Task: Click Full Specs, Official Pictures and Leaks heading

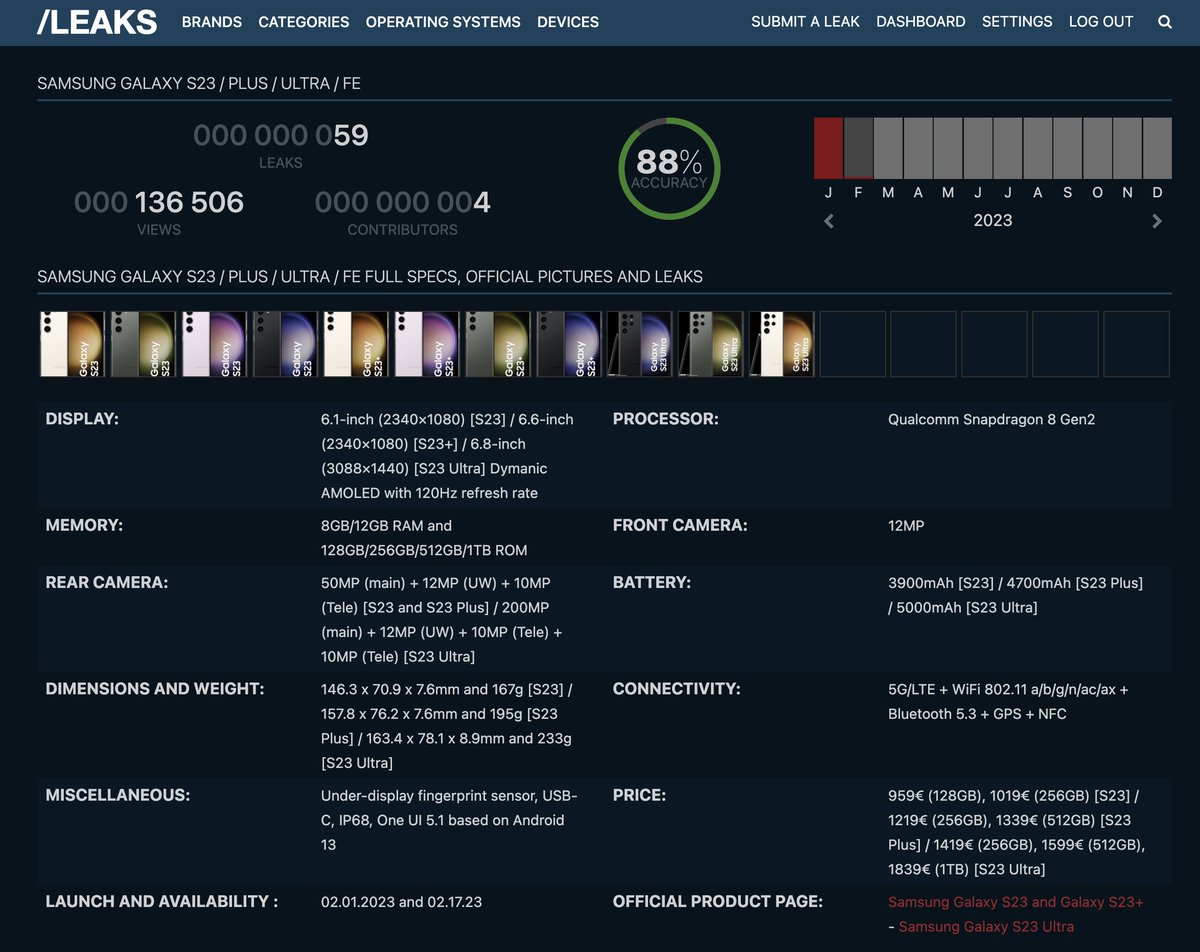Action: click(370, 277)
